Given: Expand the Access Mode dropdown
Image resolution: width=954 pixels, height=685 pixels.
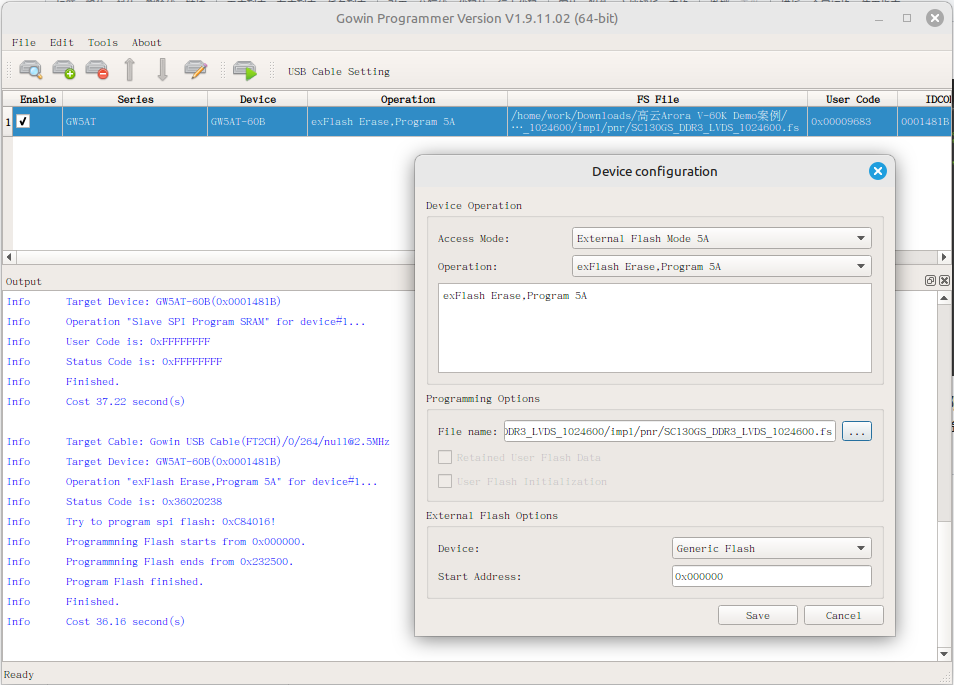Looking at the screenshot, I should pyautogui.click(x=722, y=238).
